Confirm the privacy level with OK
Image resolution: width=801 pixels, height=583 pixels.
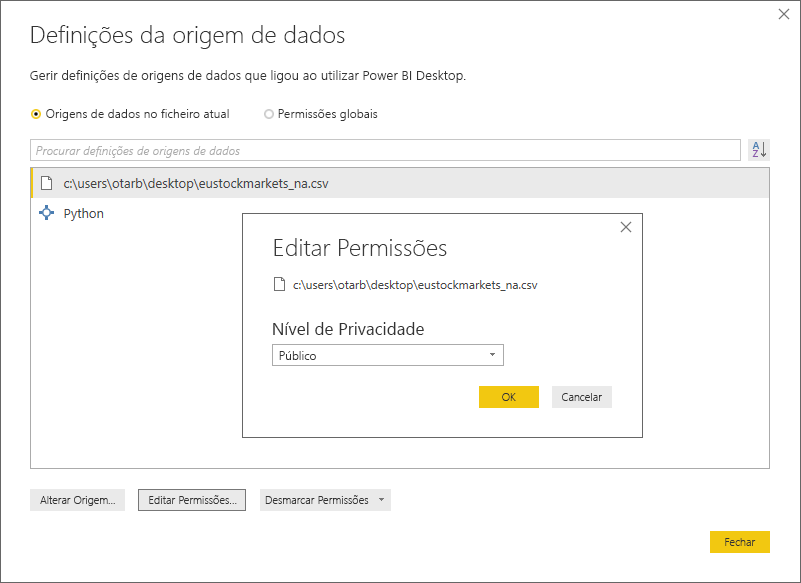[509, 396]
